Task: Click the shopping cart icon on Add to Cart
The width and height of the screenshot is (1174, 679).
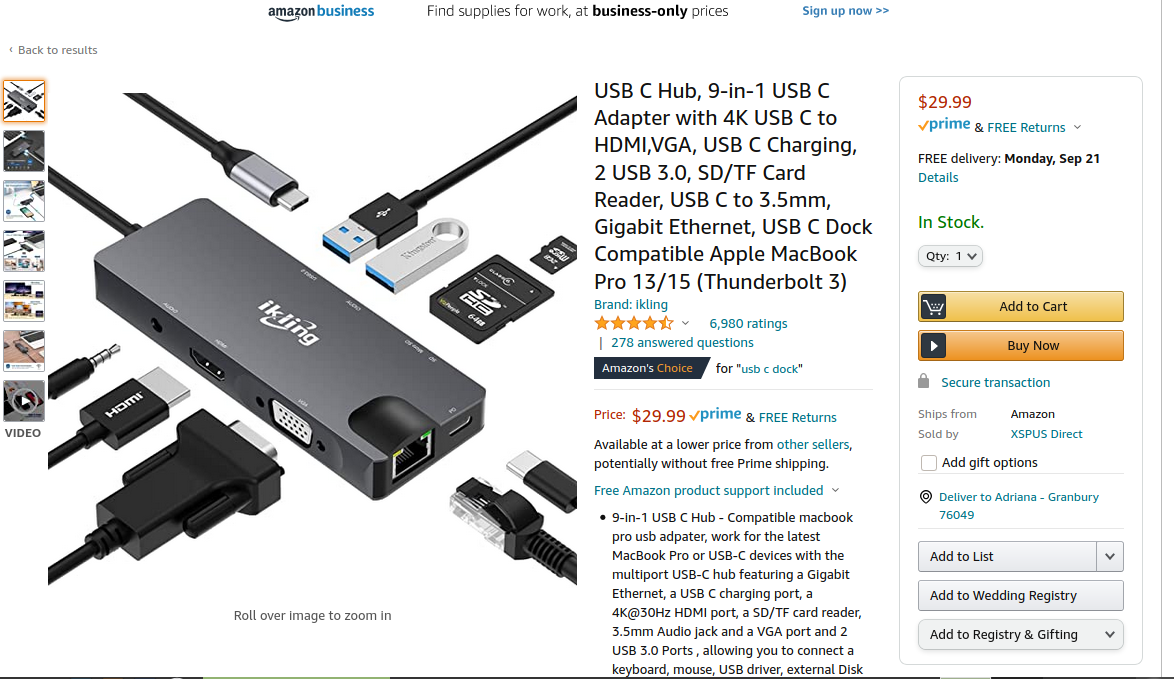Action: (x=933, y=306)
